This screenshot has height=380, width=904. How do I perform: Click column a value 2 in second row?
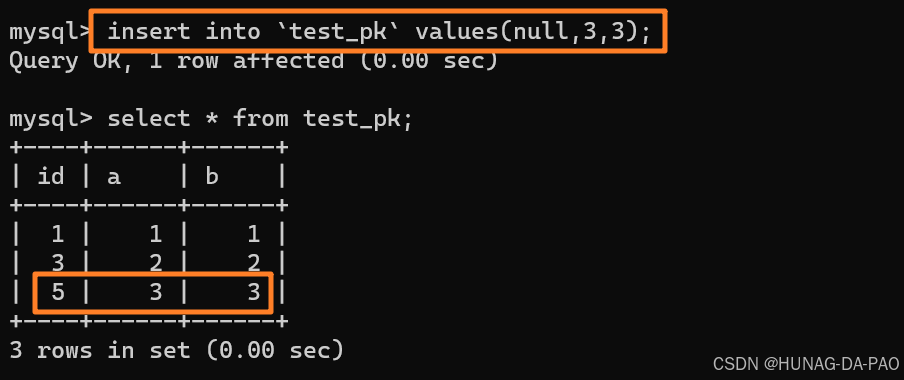click(156, 264)
